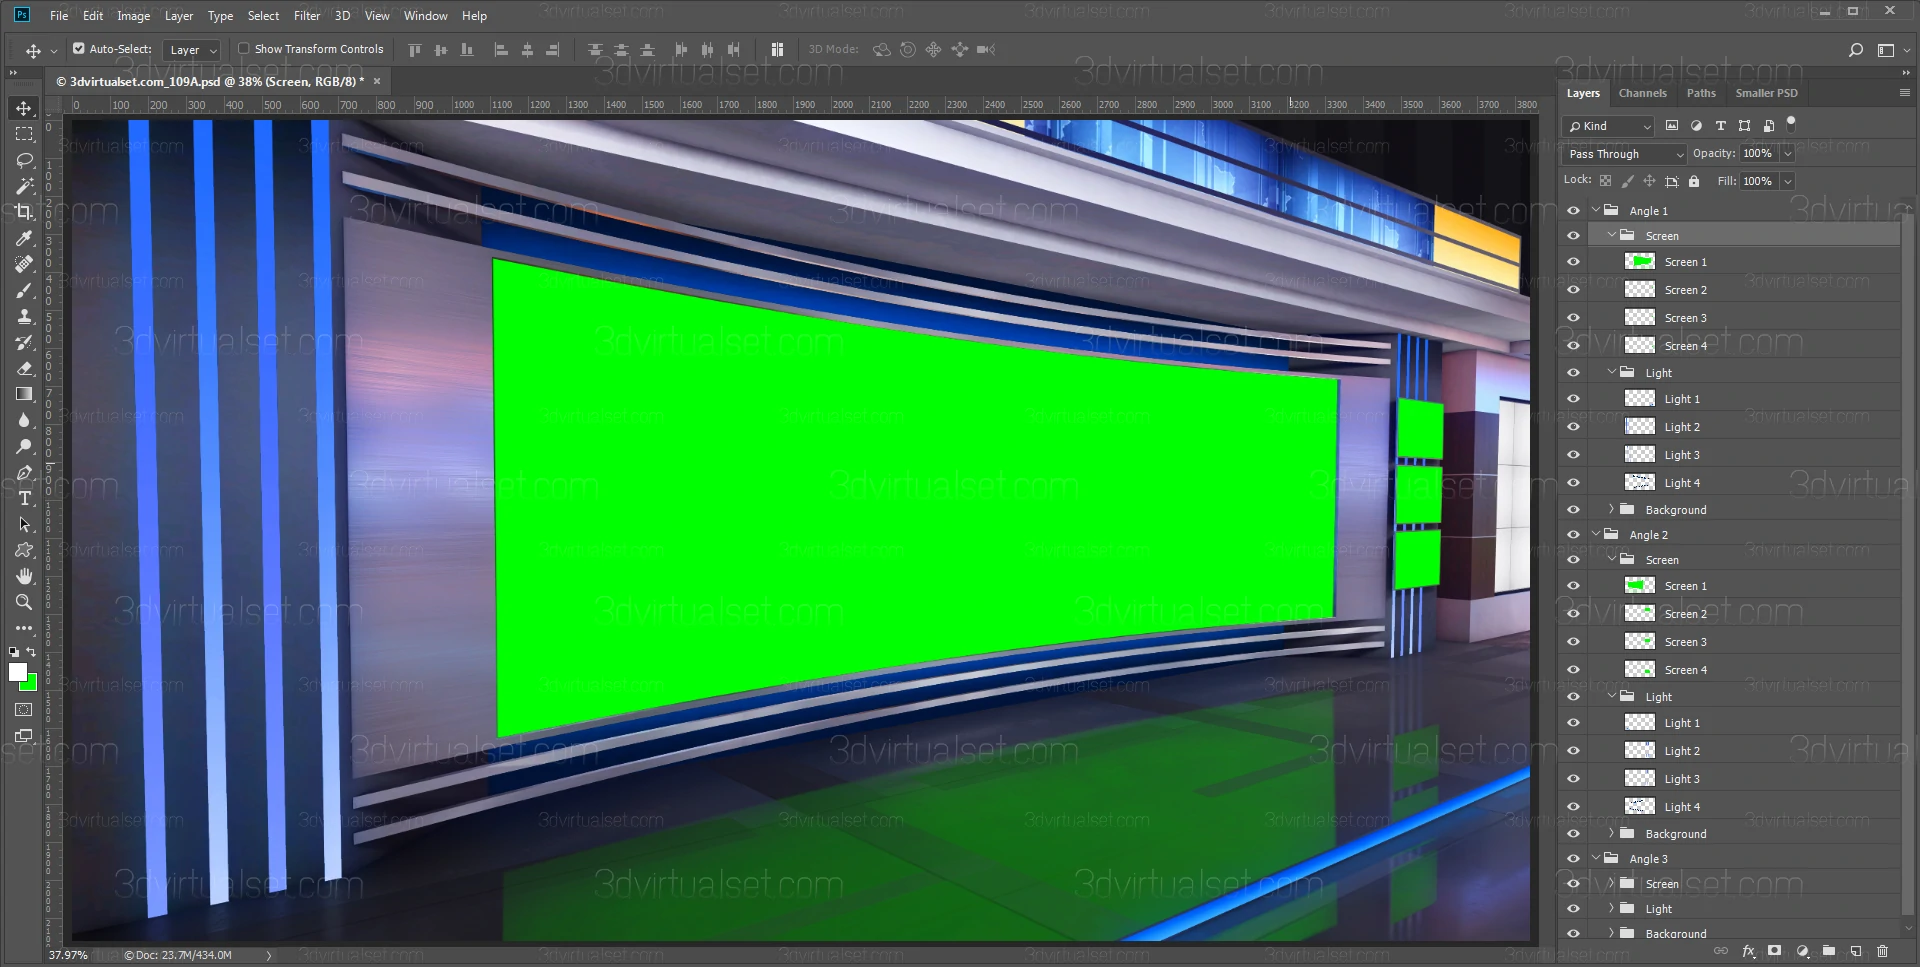1920x967 pixels.
Task: Select the Pen tool
Action: [x=24, y=472]
